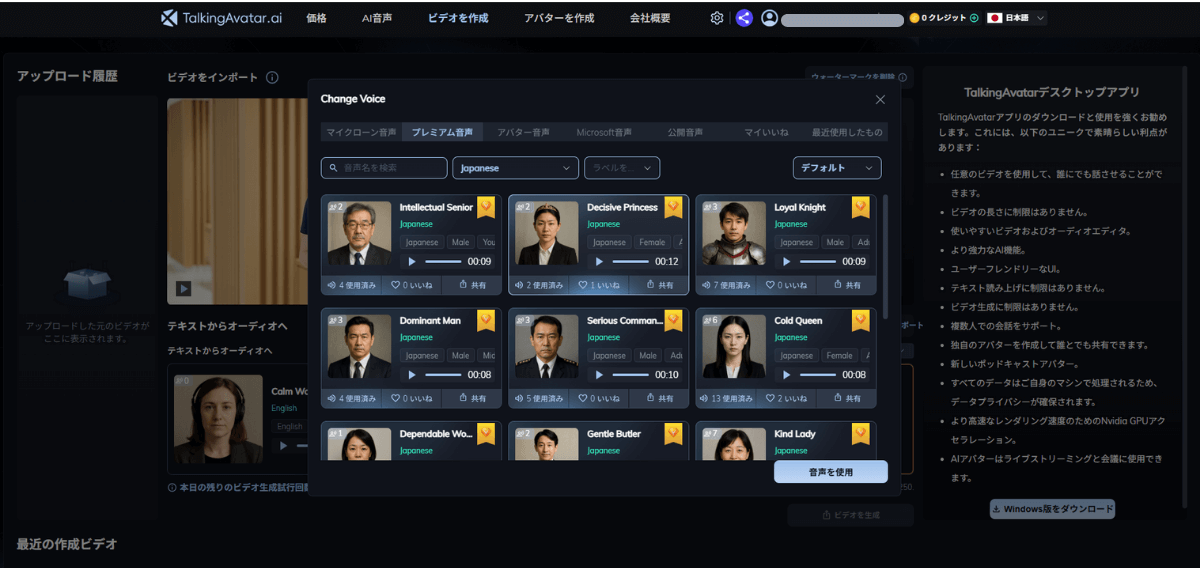This screenshot has width=1200, height=568.
Task: Play the Intellectual Senior voice preview
Action: tap(412, 262)
